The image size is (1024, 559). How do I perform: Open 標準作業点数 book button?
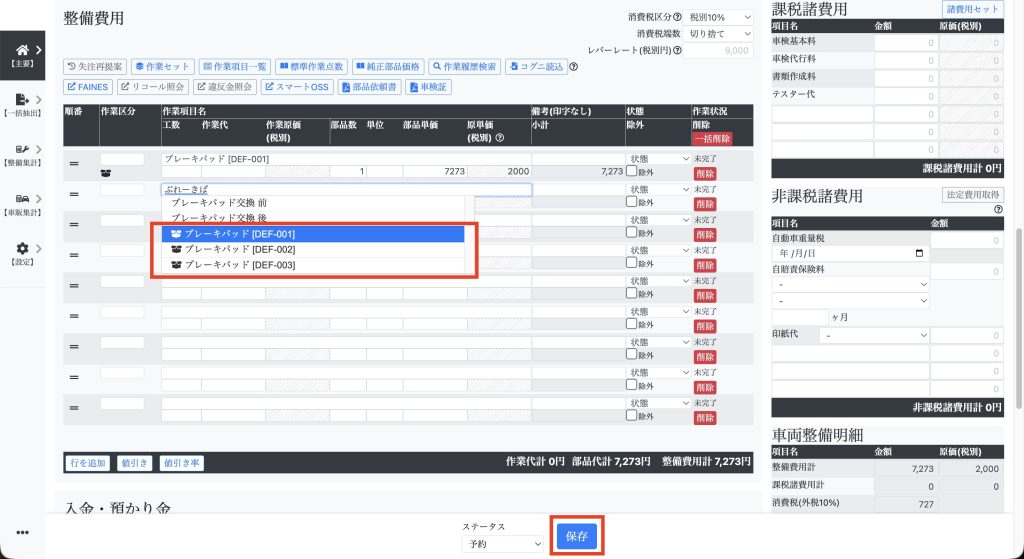[x=312, y=67]
